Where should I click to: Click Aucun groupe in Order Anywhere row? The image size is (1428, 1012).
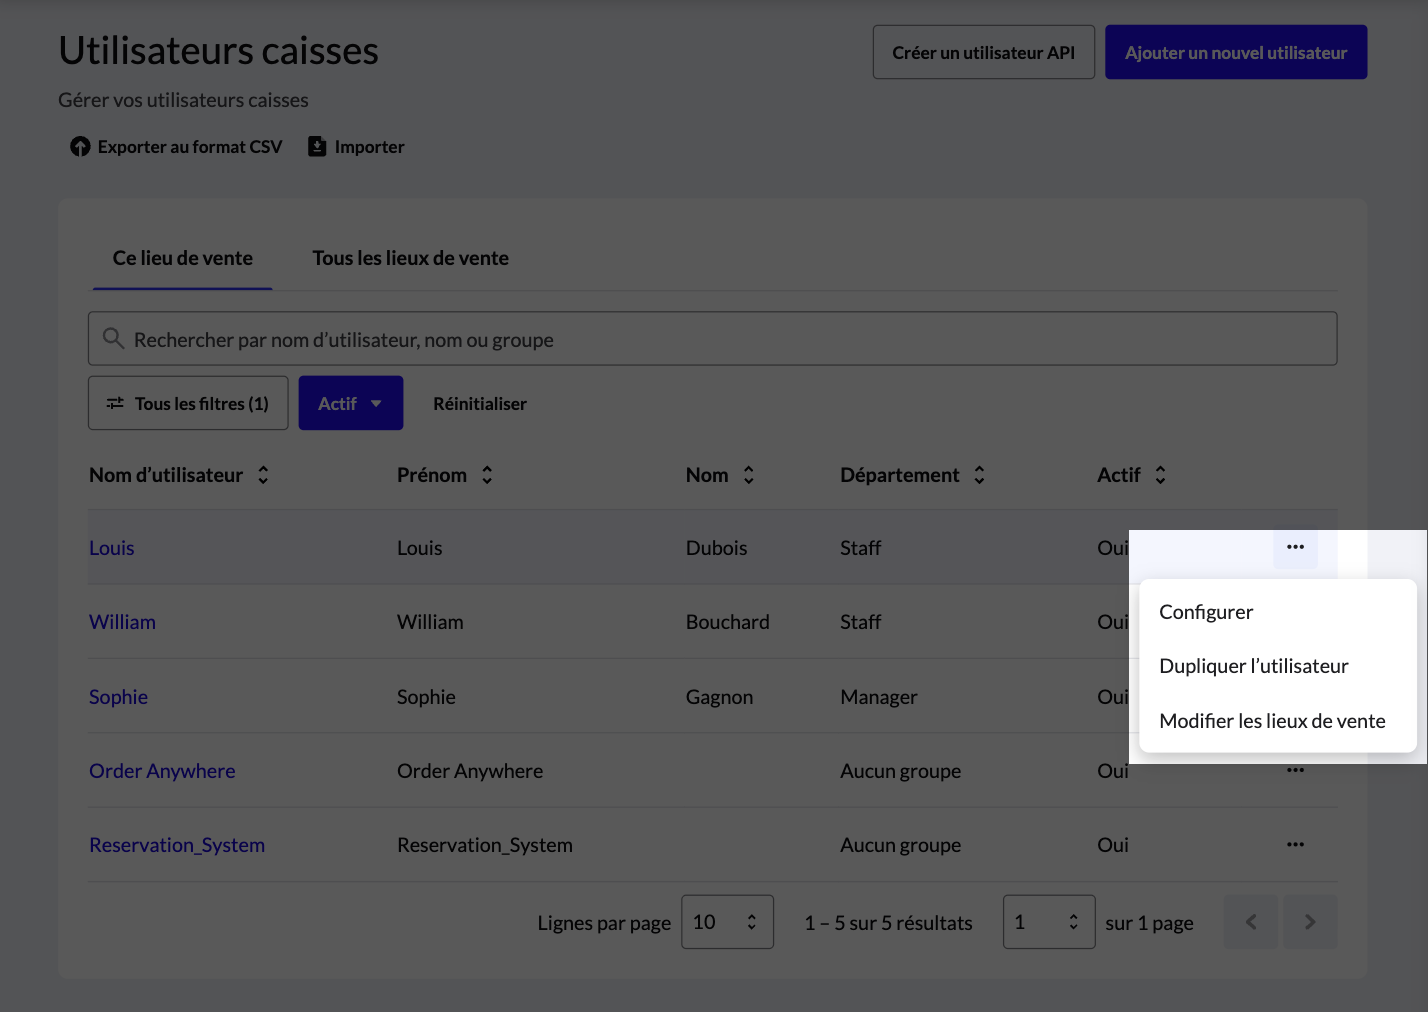pos(901,771)
